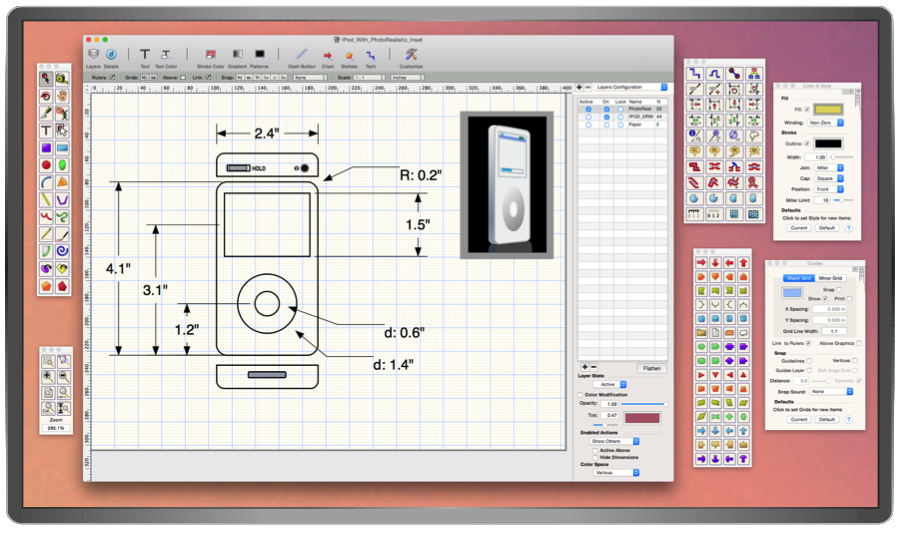Toggle the Outline checkbox in Color & Style

807,144
